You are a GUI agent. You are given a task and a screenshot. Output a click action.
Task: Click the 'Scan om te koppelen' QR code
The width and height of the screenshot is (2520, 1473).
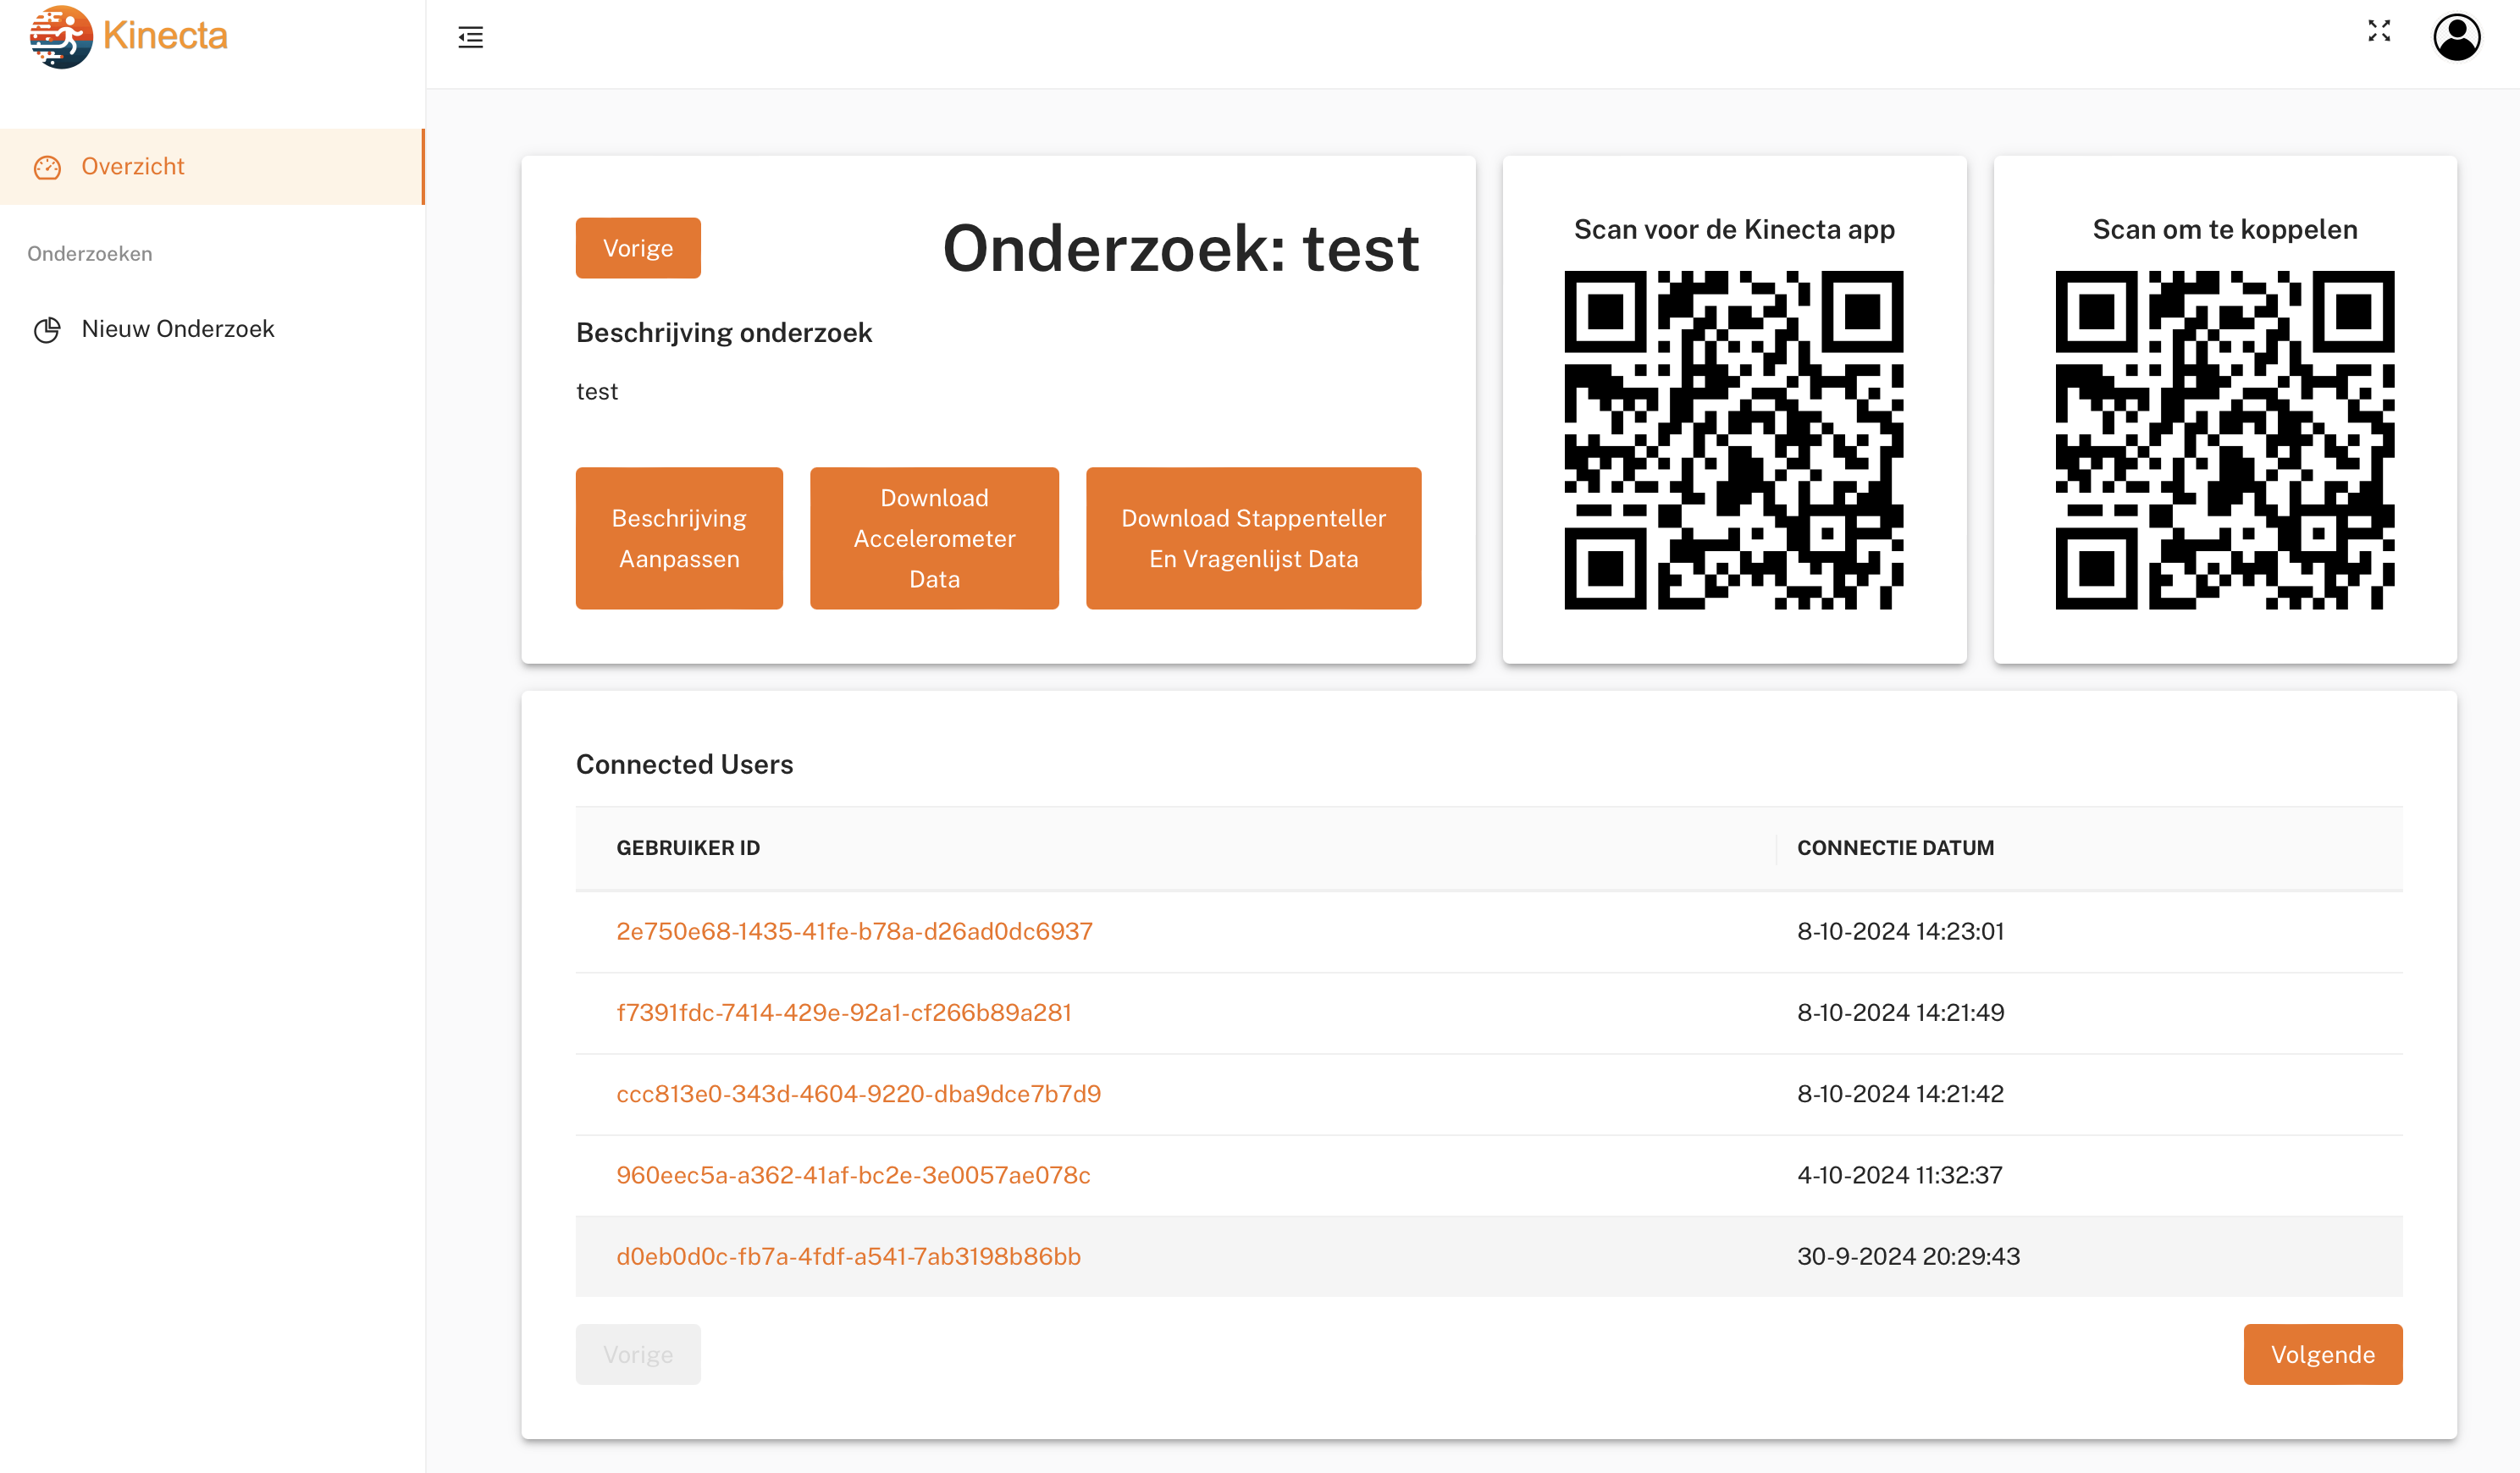[2224, 440]
